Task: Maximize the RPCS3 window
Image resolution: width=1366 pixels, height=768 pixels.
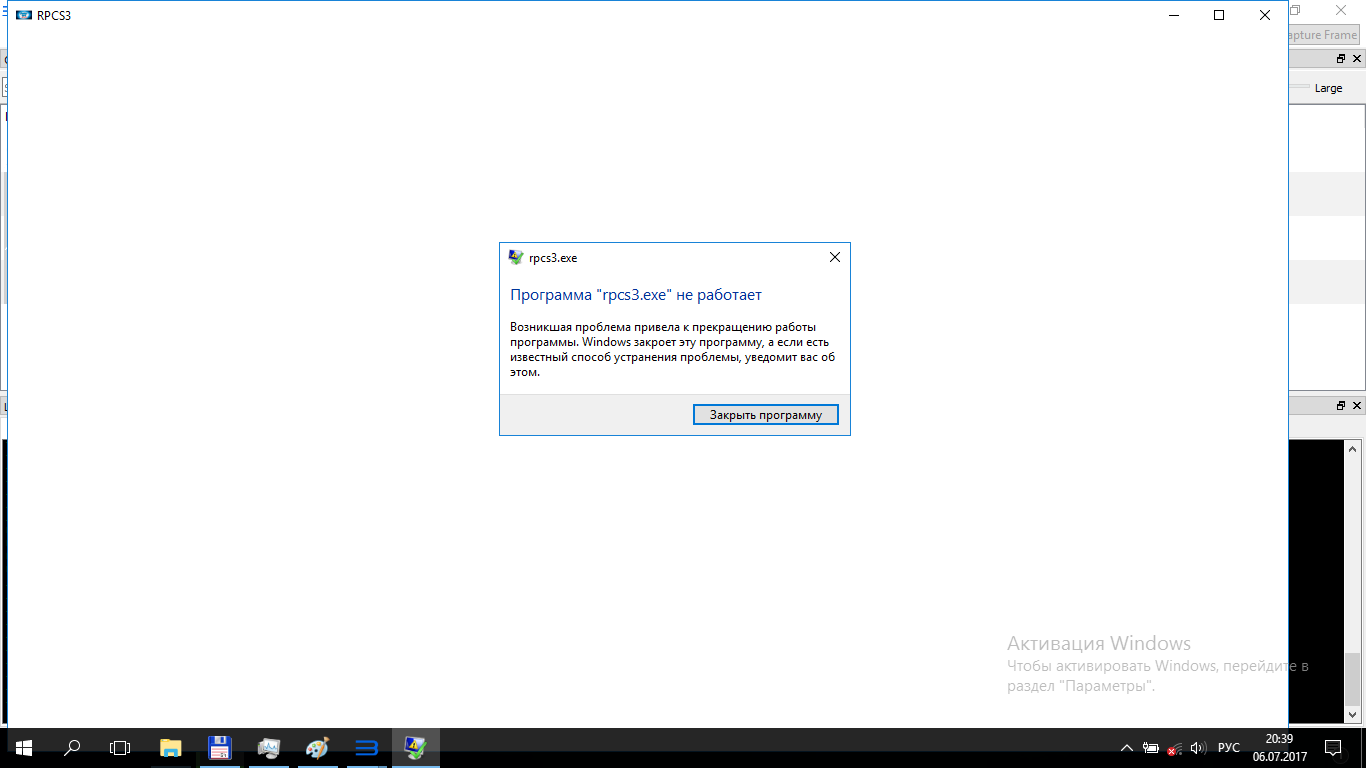Action: click(1219, 15)
